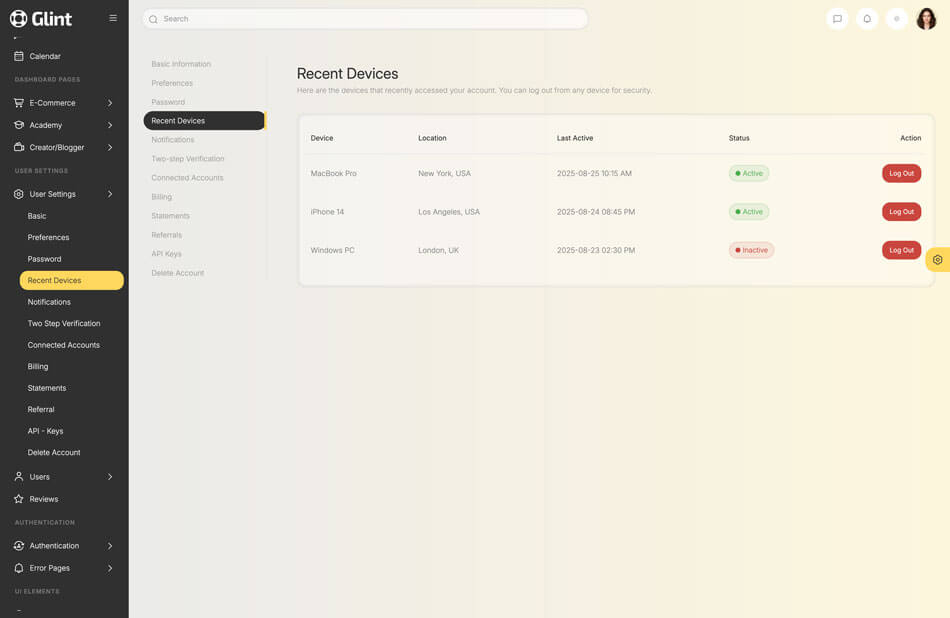Expand the Authentication menu chevron
950x618 pixels.
pos(110,546)
